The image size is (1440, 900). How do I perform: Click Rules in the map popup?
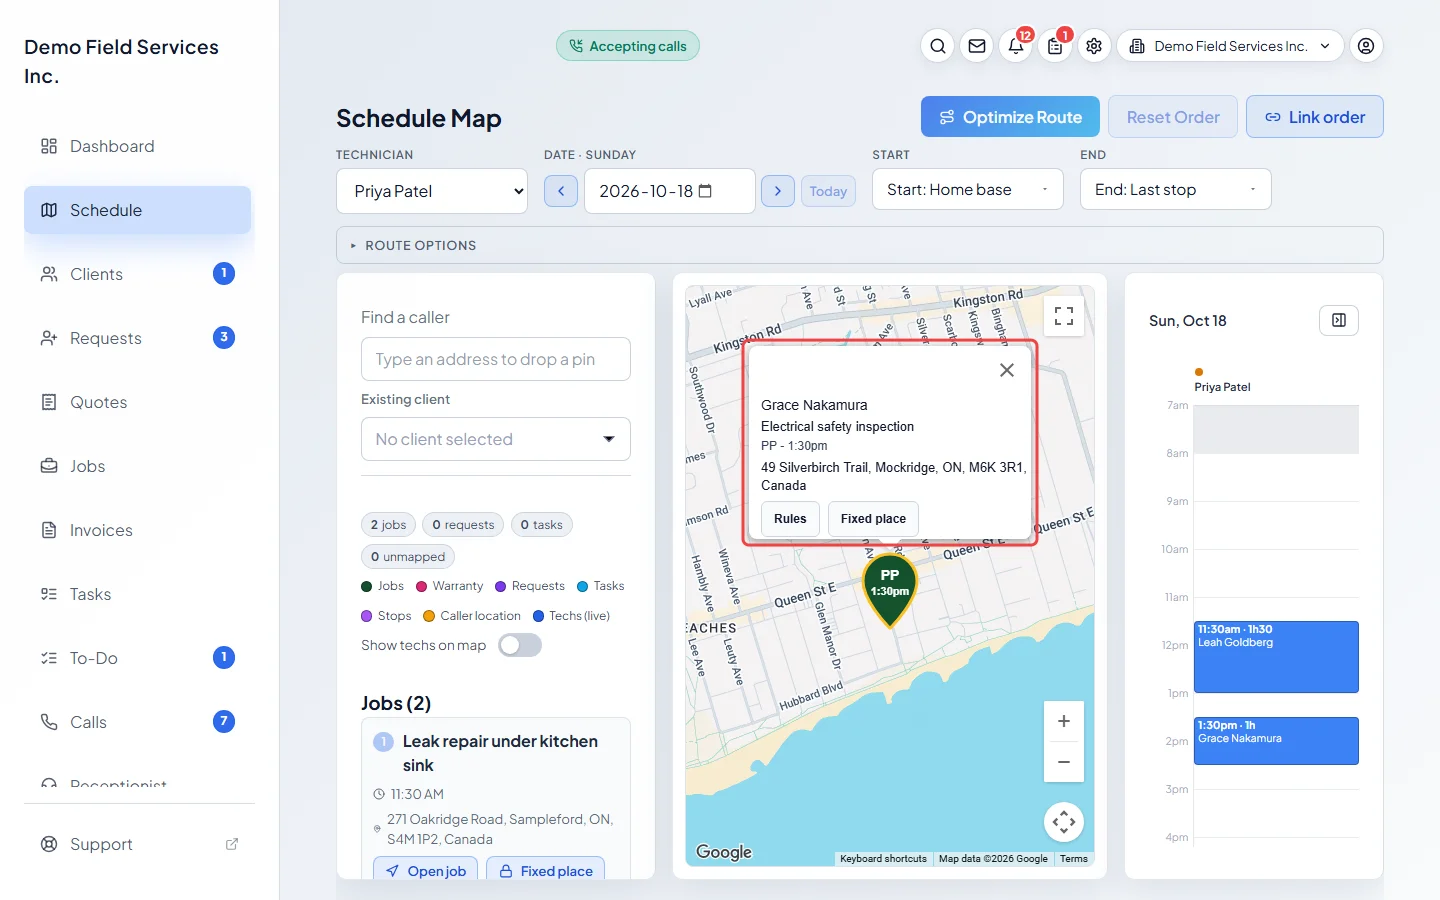tap(790, 519)
